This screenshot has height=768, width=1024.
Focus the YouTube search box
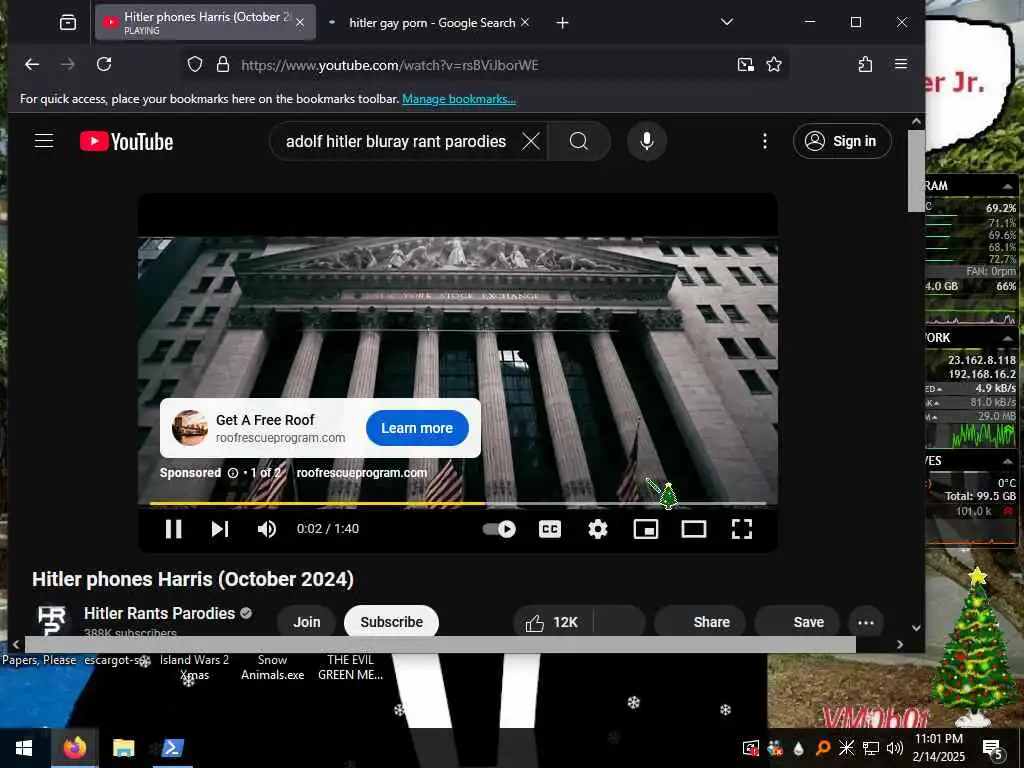(x=396, y=141)
